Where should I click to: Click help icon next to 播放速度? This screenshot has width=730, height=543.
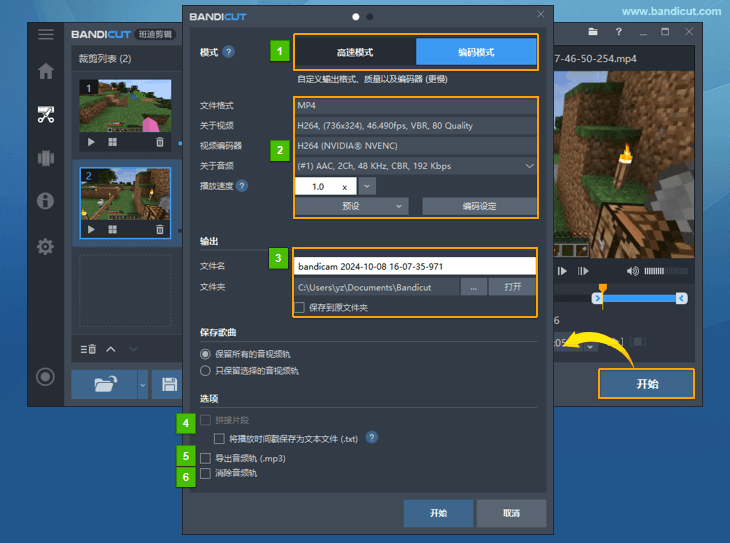(242, 186)
